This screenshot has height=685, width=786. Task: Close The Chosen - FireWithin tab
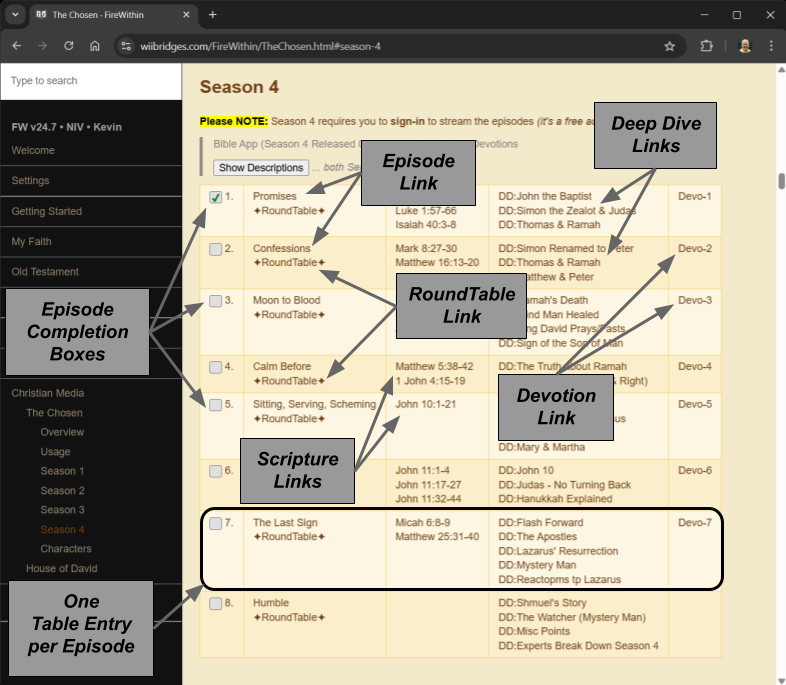[x=186, y=15]
